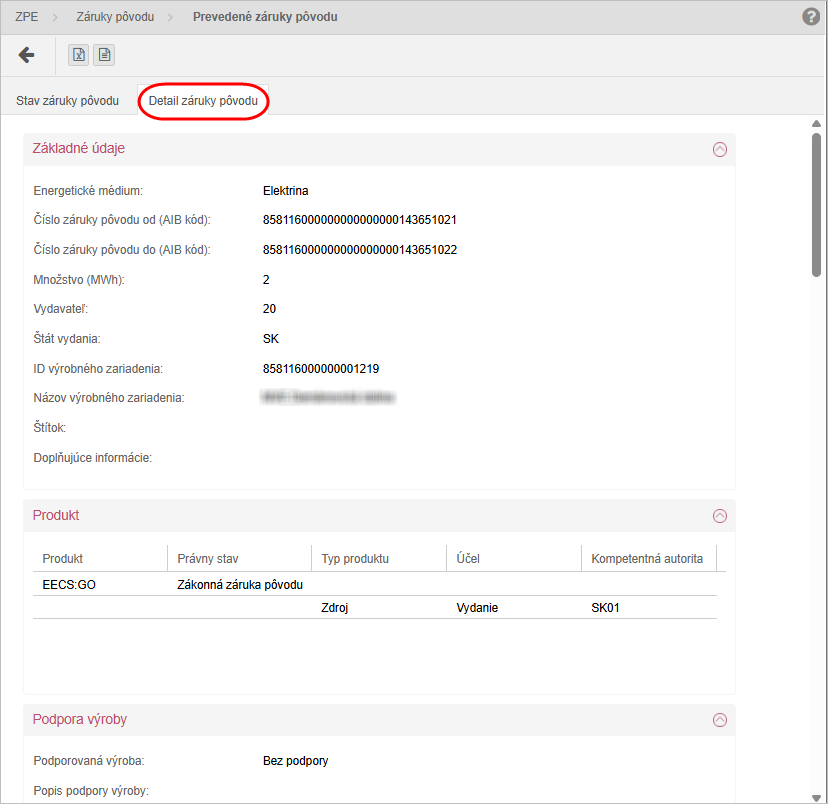828x811 pixels.
Task: Sort by Produkt column header
Action: pyautogui.click(x=63, y=558)
